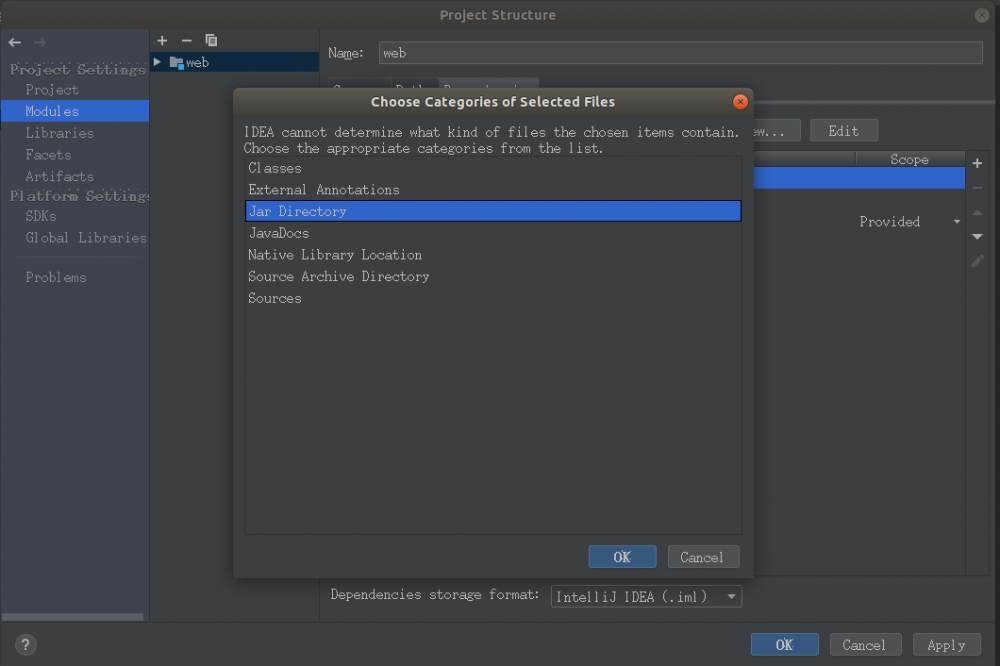Expand the web module node
Viewport: 1000px width, 666px height.
pos(156,62)
